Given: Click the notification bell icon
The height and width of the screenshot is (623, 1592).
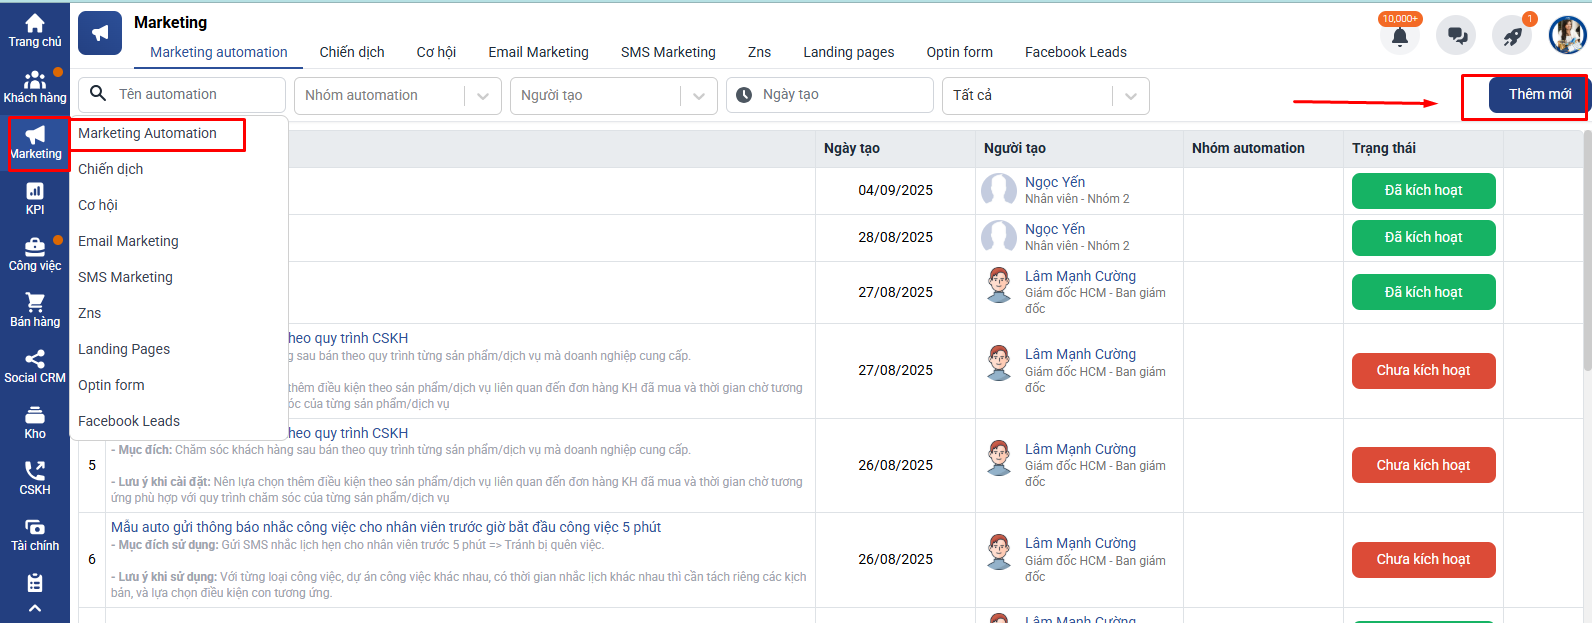Looking at the screenshot, I should (1399, 37).
